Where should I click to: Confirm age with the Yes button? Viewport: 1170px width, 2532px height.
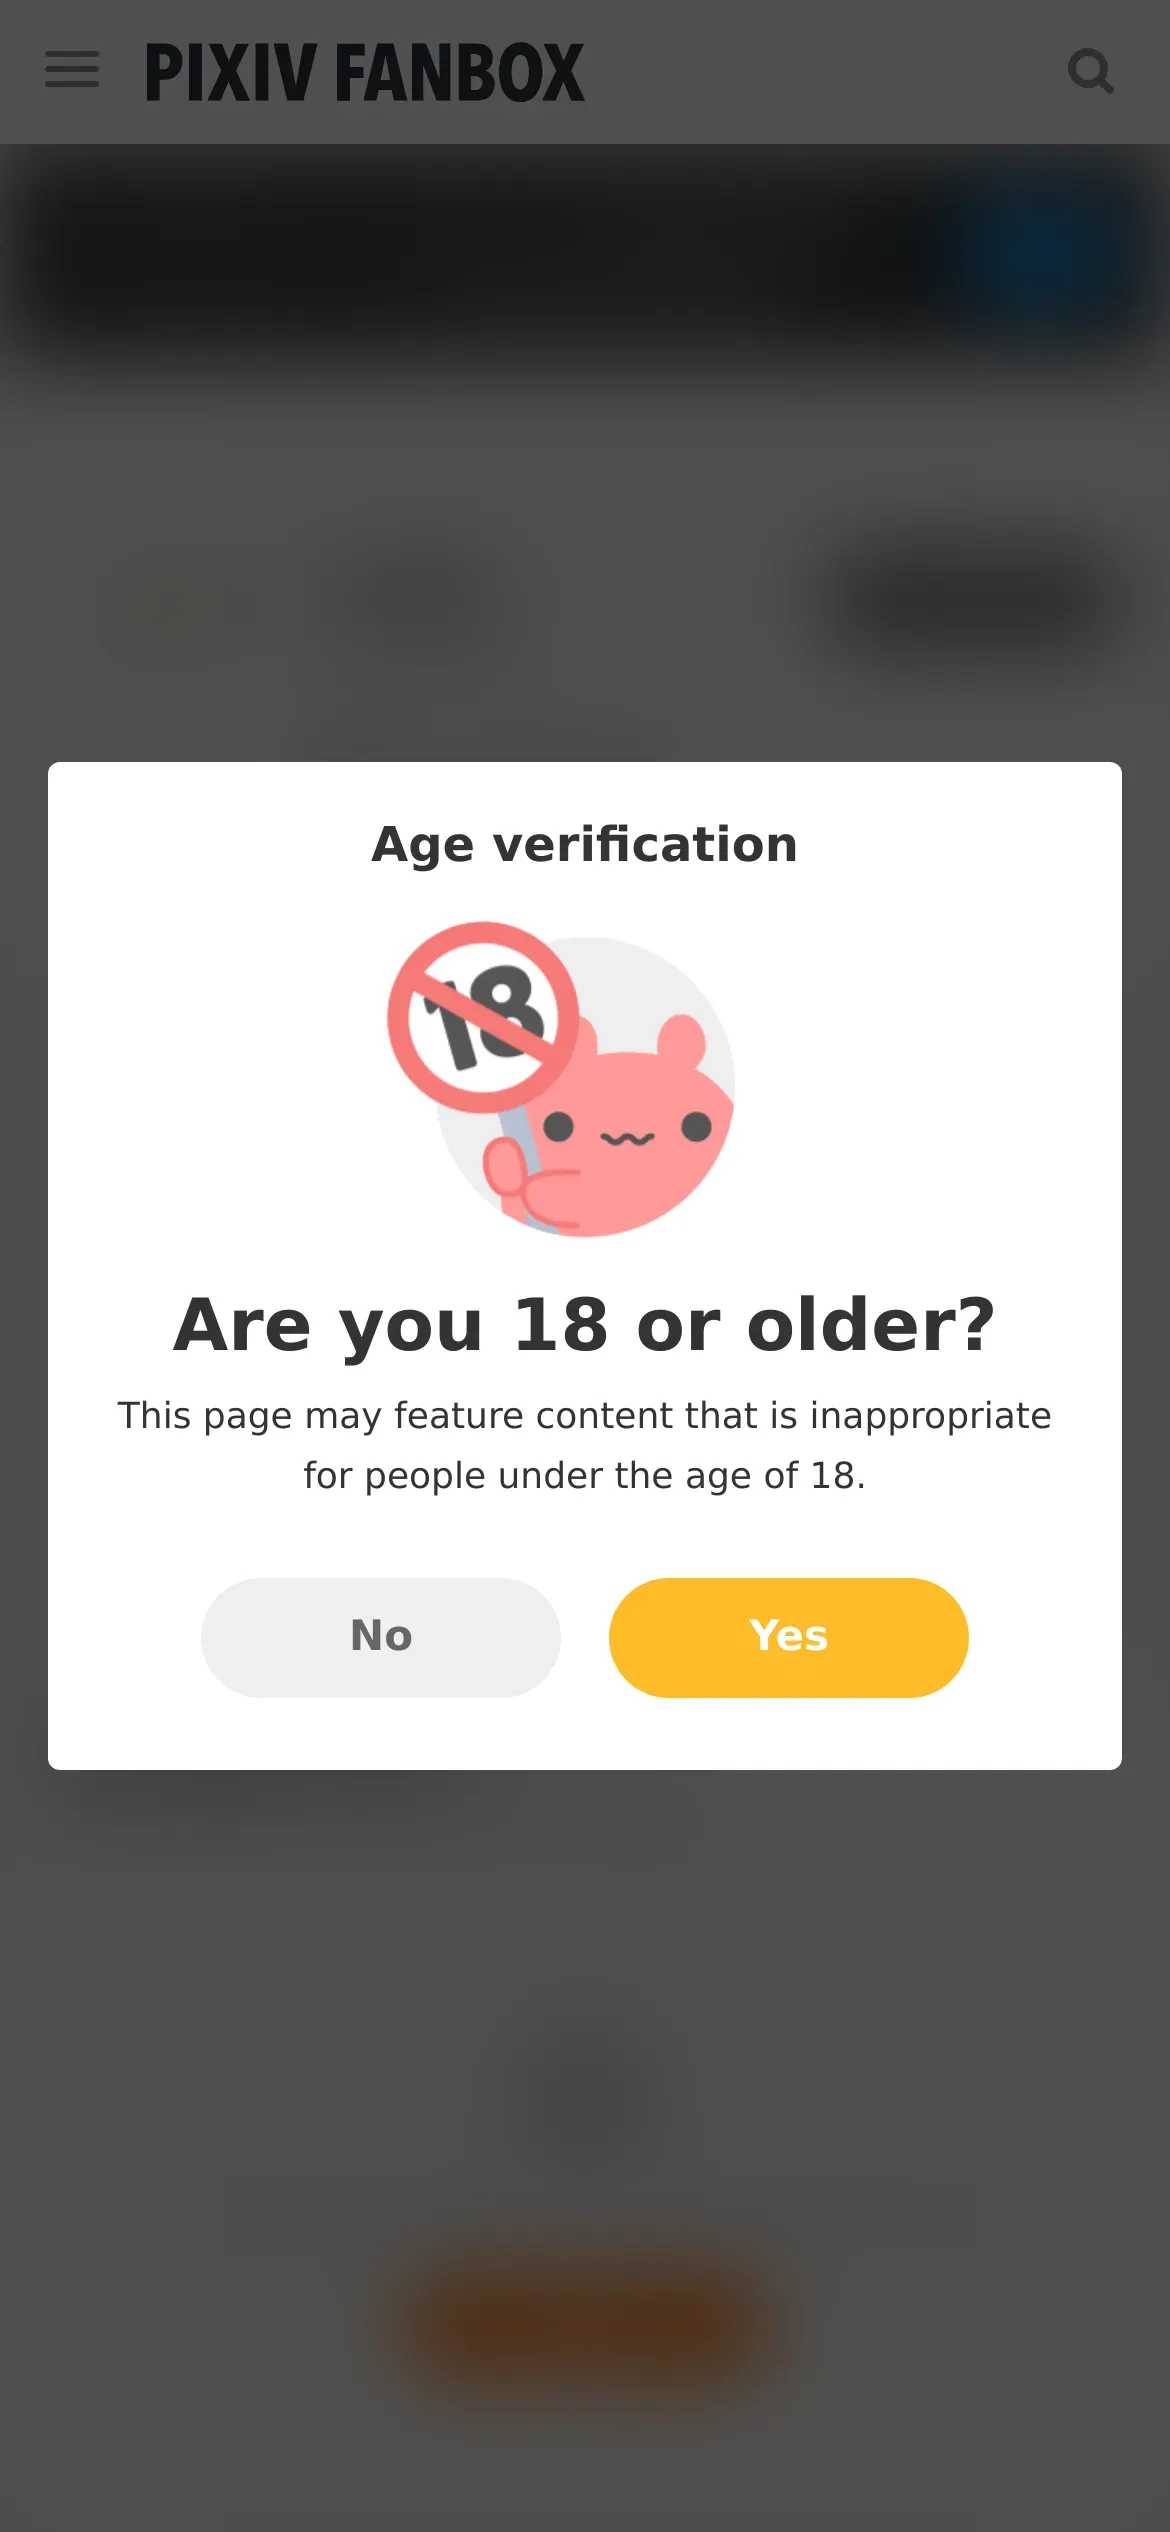coord(788,1637)
